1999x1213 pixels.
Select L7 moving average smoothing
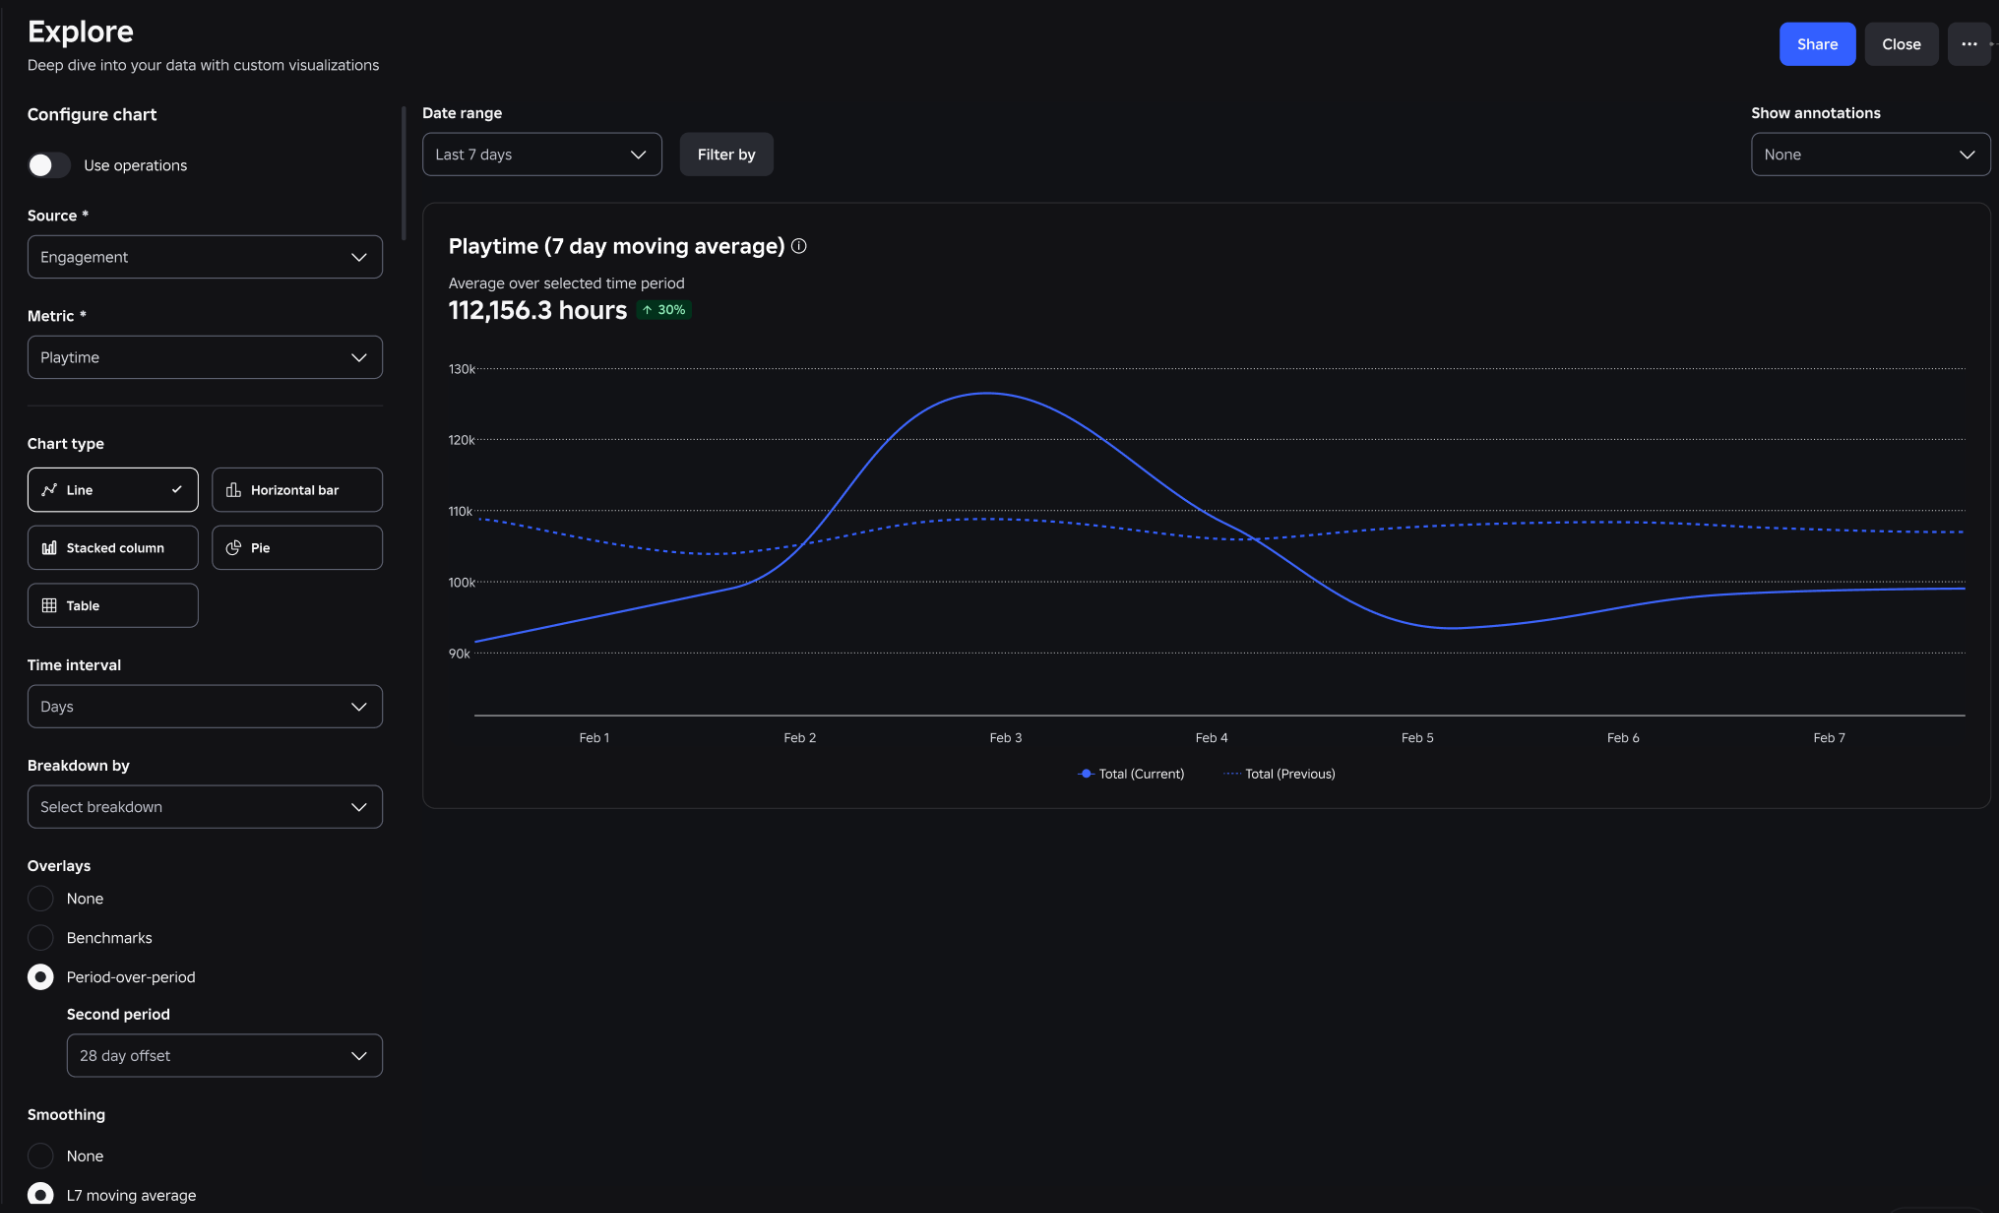(40, 1195)
